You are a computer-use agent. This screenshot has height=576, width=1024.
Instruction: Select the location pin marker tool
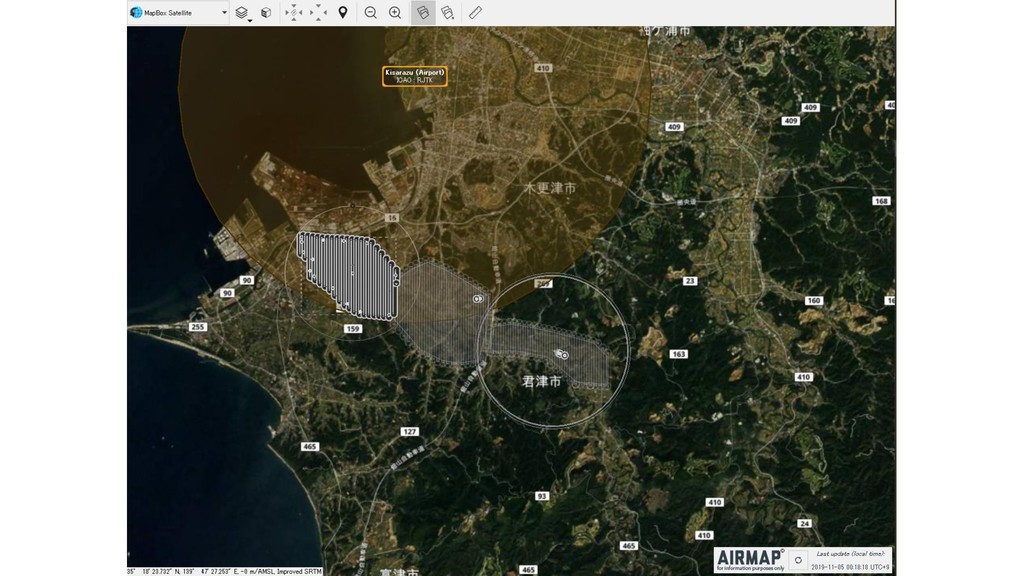(x=343, y=12)
